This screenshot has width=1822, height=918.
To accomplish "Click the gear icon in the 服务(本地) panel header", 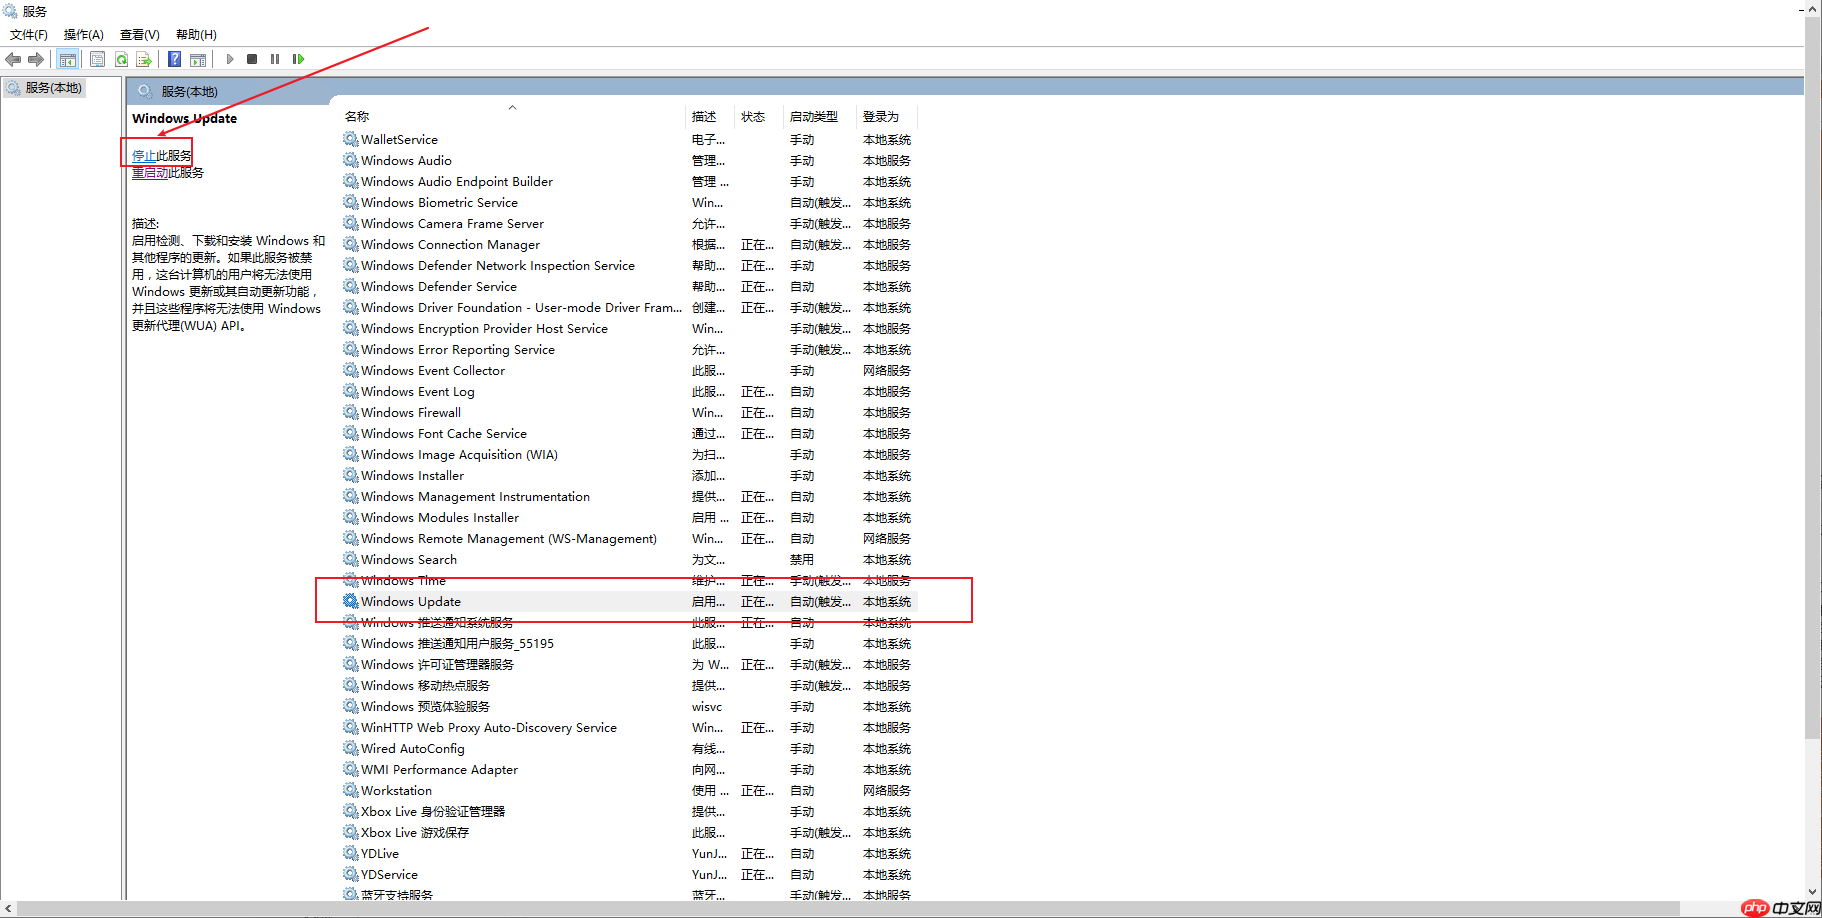I will point(145,91).
